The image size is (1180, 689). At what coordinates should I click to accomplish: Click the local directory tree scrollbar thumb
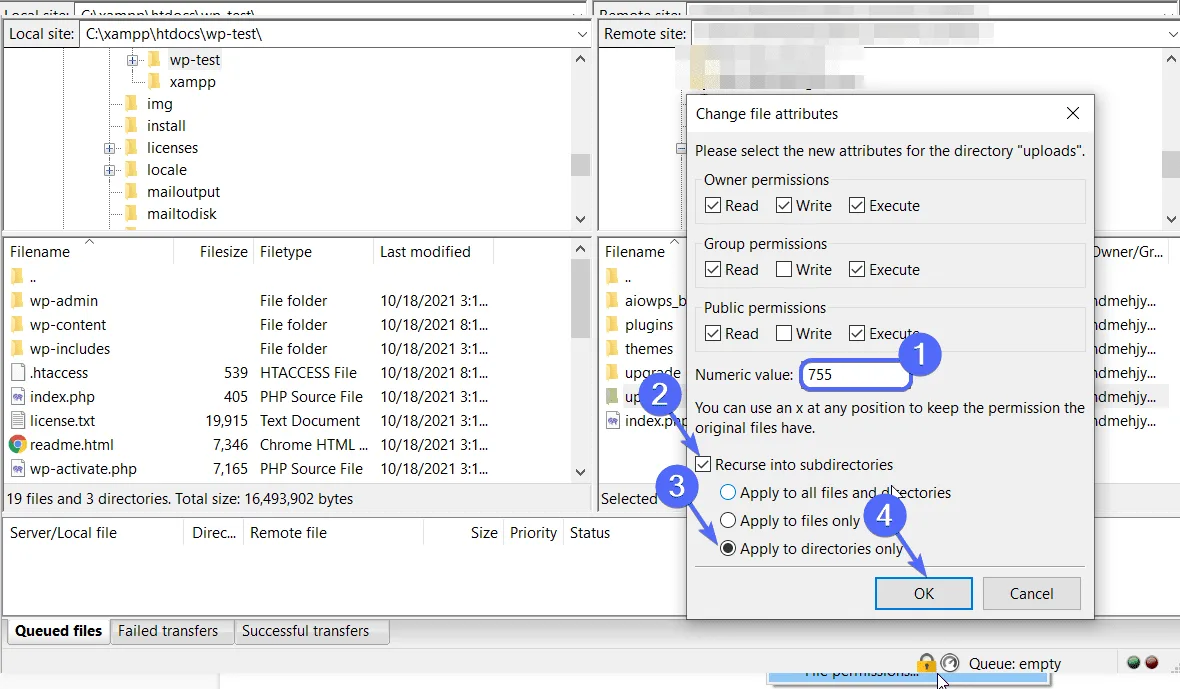coord(580,164)
